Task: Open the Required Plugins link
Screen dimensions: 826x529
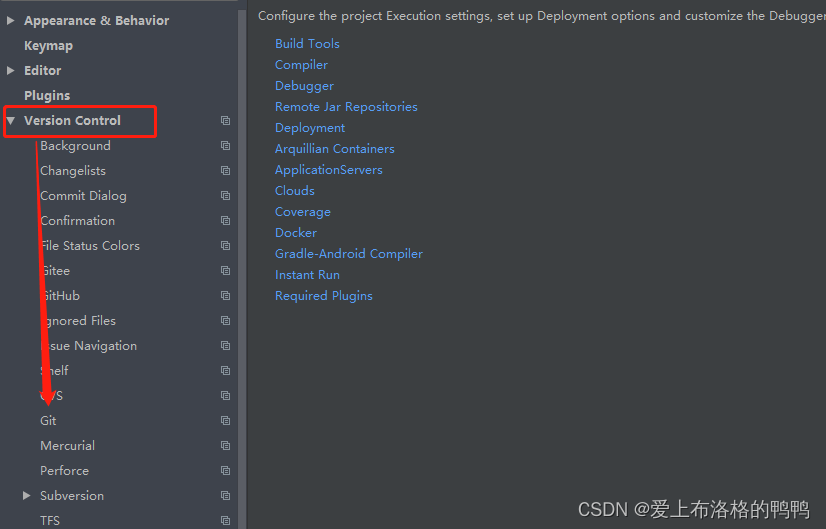Action: tap(323, 296)
